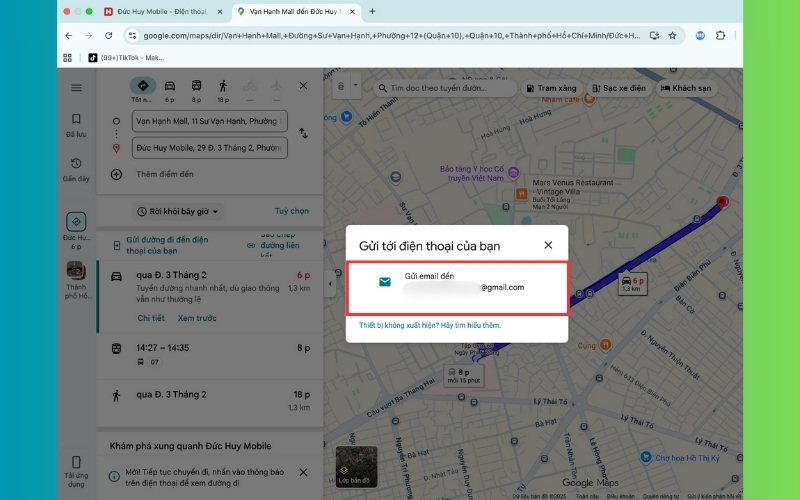Select walking mode icon
The image size is (800, 500).
pos(223,86)
